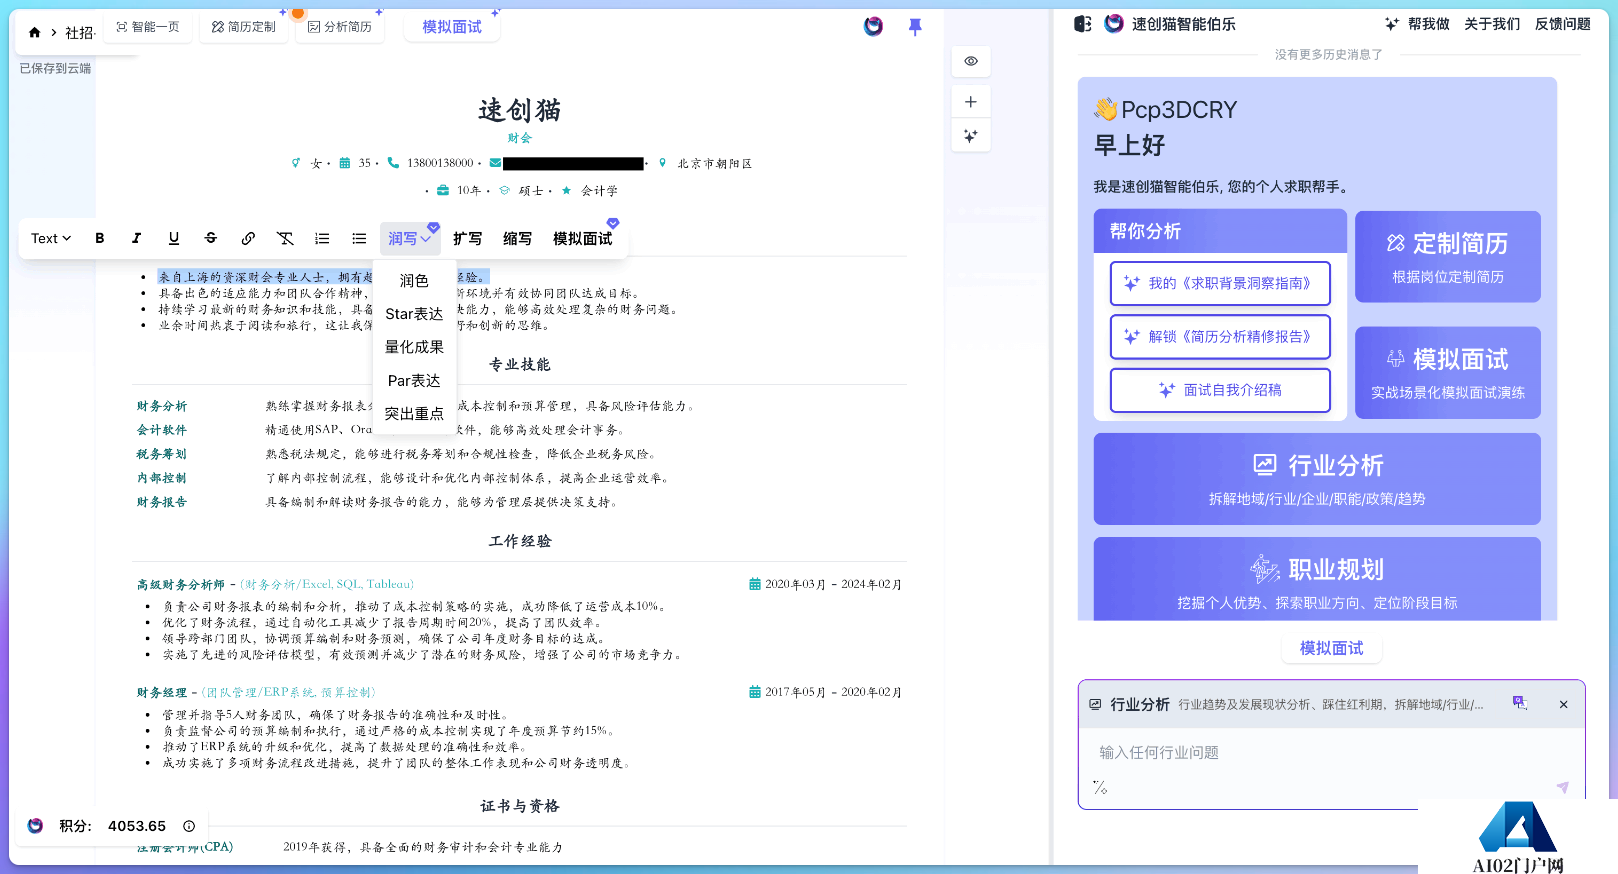Open the 简历定制 tab
The width and height of the screenshot is (1618, 874).
(x=244, y=27)
